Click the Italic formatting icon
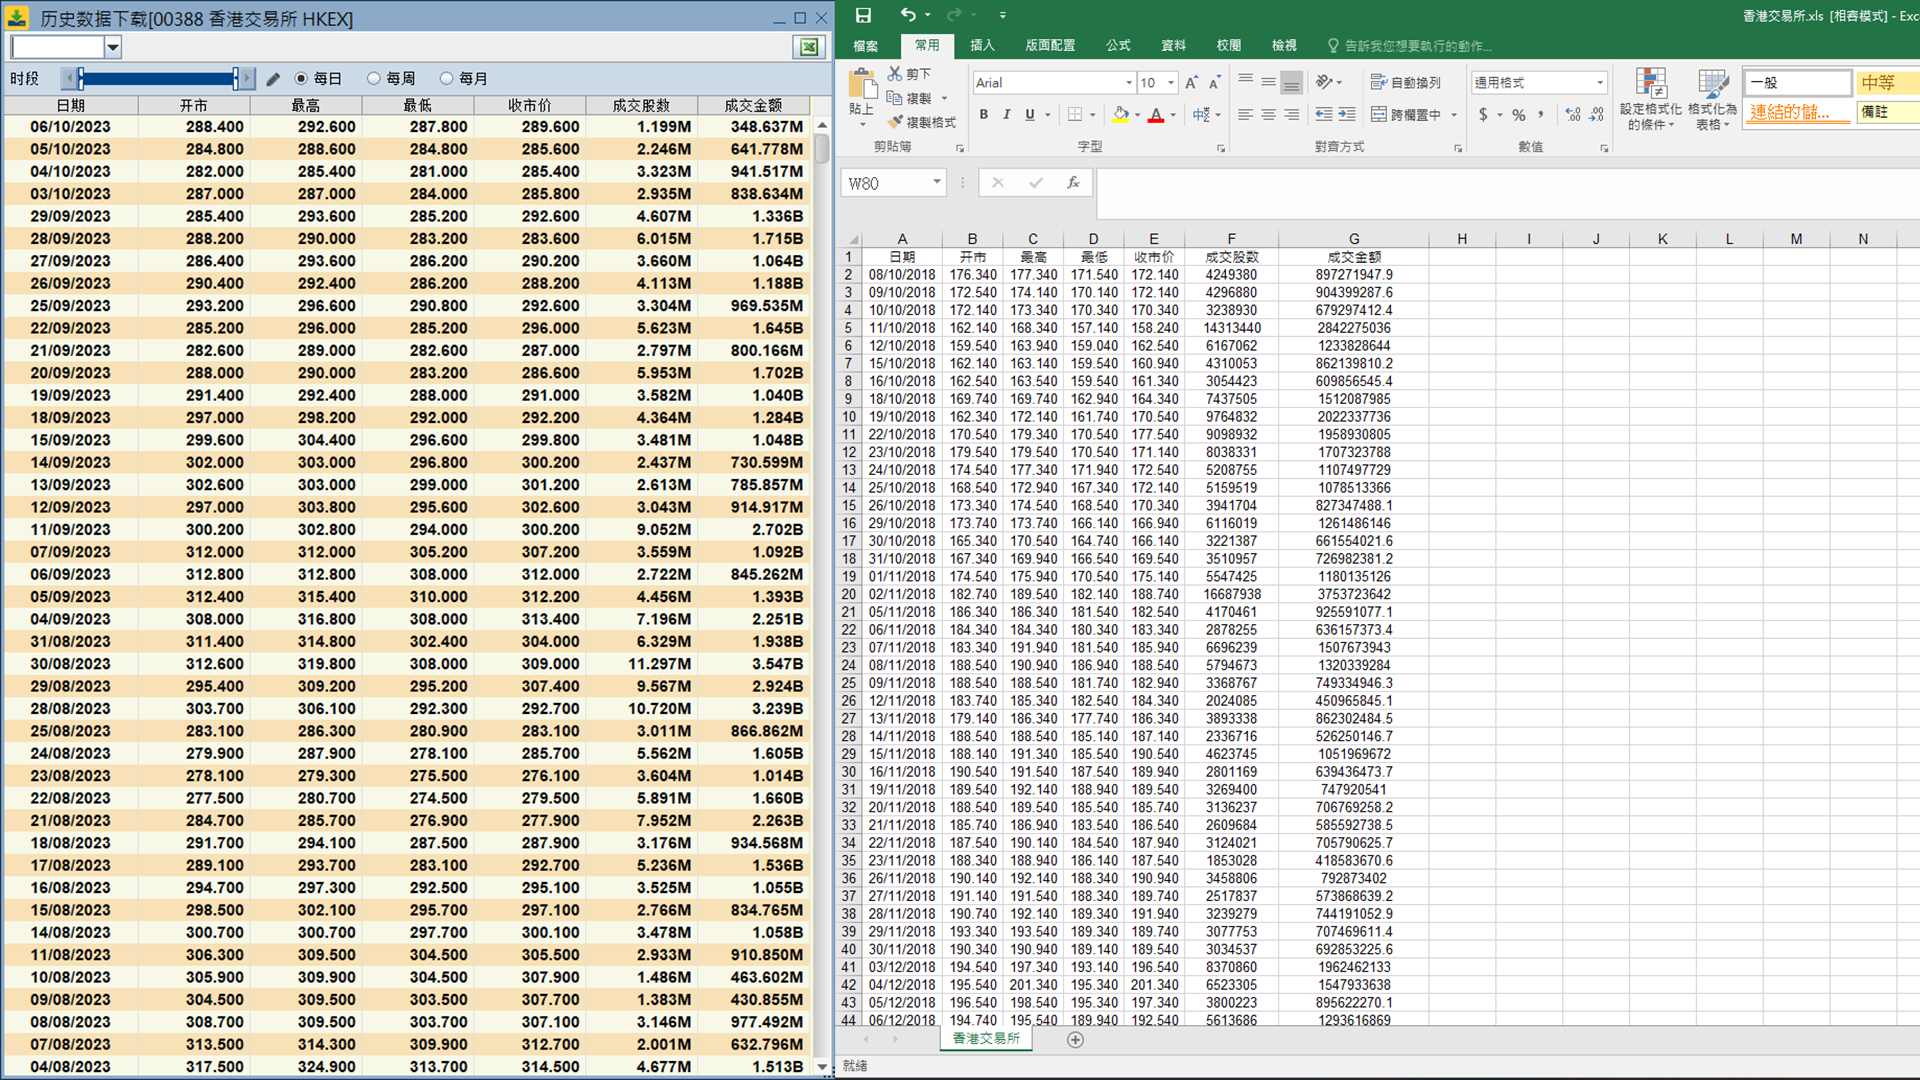 coord(1007,115)
